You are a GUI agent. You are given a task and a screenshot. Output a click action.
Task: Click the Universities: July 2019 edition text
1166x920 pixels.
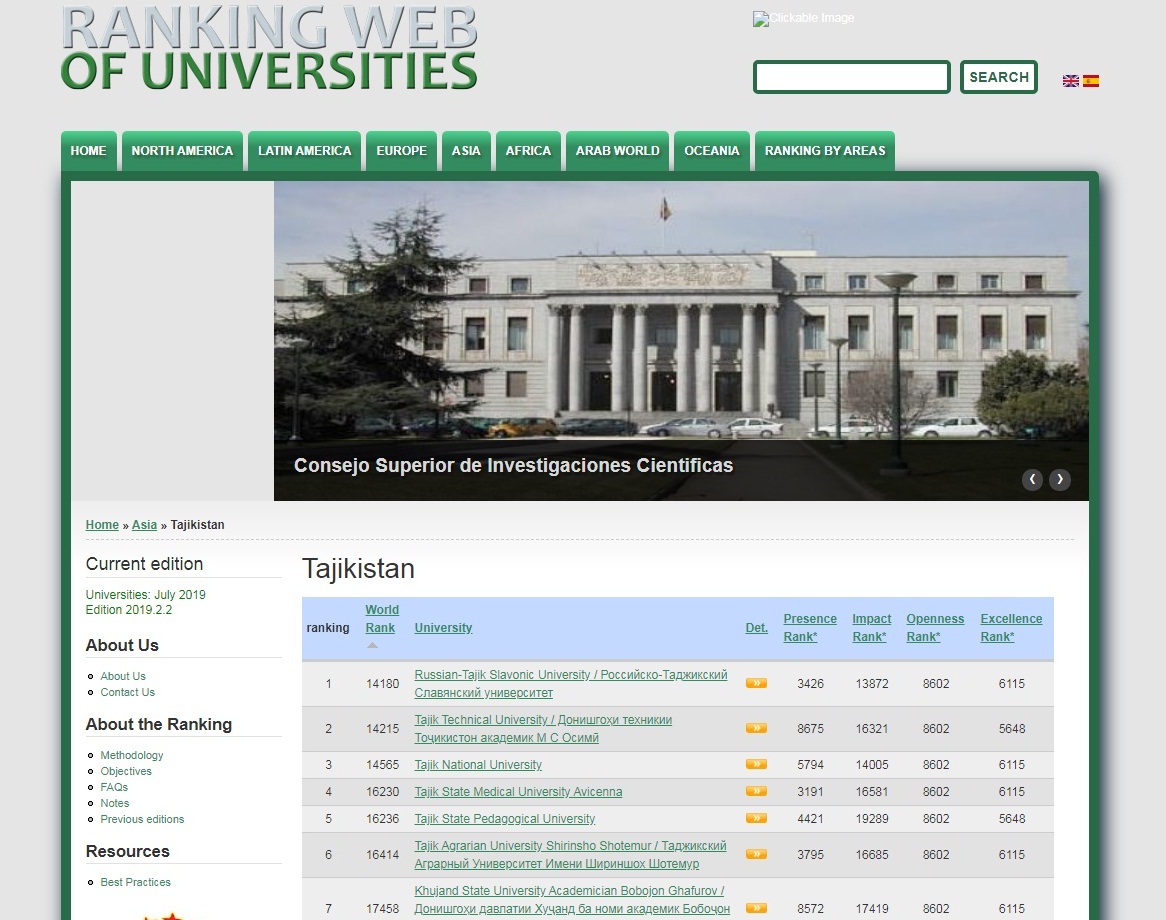[x=145, y=595]
